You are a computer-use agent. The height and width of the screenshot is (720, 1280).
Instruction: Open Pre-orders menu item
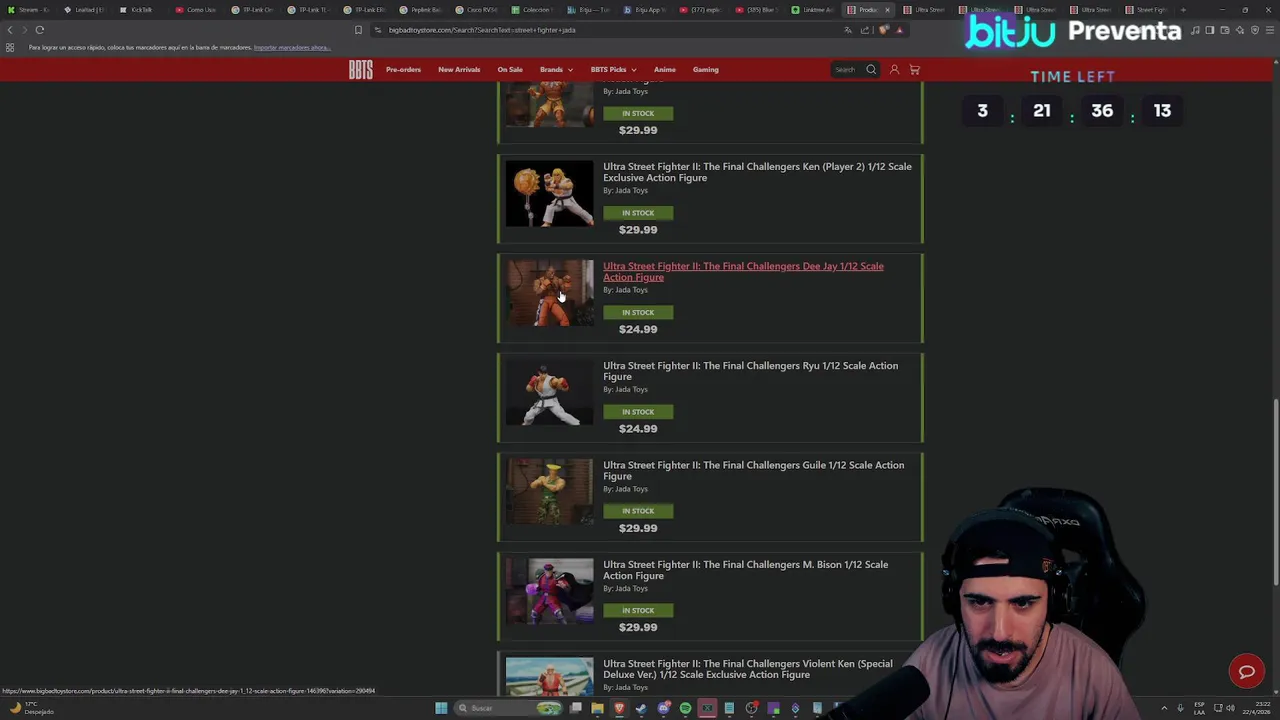point(403,70)
